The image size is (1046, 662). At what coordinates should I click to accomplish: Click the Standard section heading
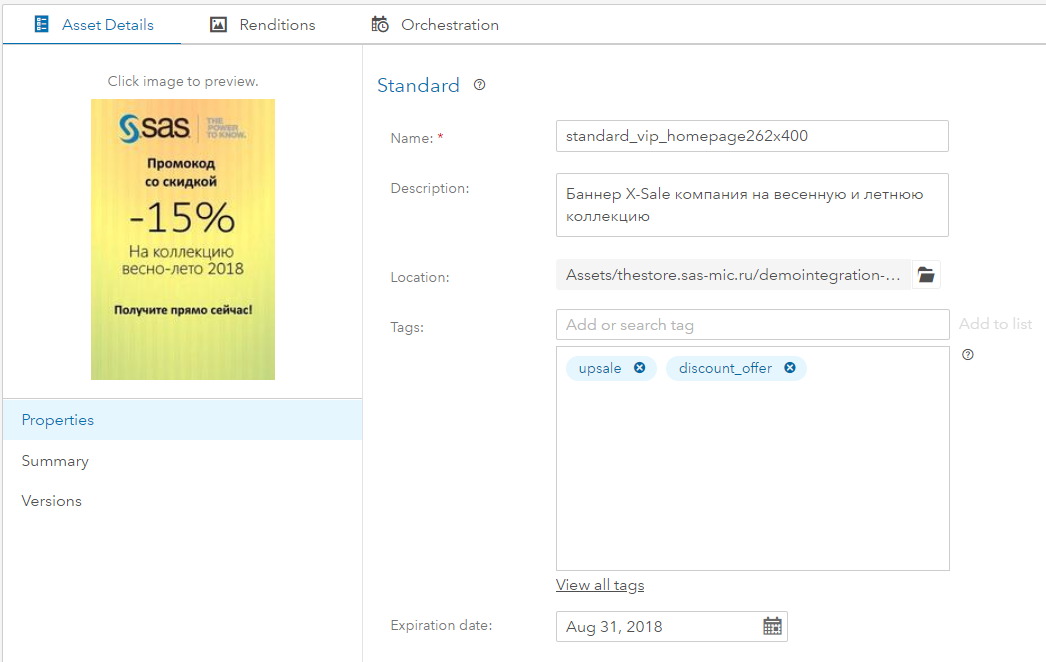coord(418,85)
